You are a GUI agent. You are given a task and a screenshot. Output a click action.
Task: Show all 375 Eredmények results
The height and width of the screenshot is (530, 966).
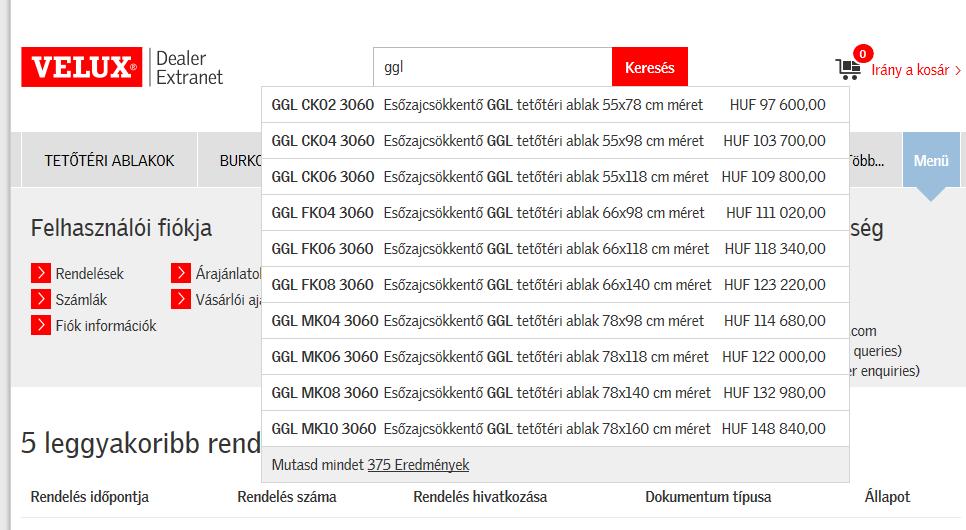click(418, 465)
